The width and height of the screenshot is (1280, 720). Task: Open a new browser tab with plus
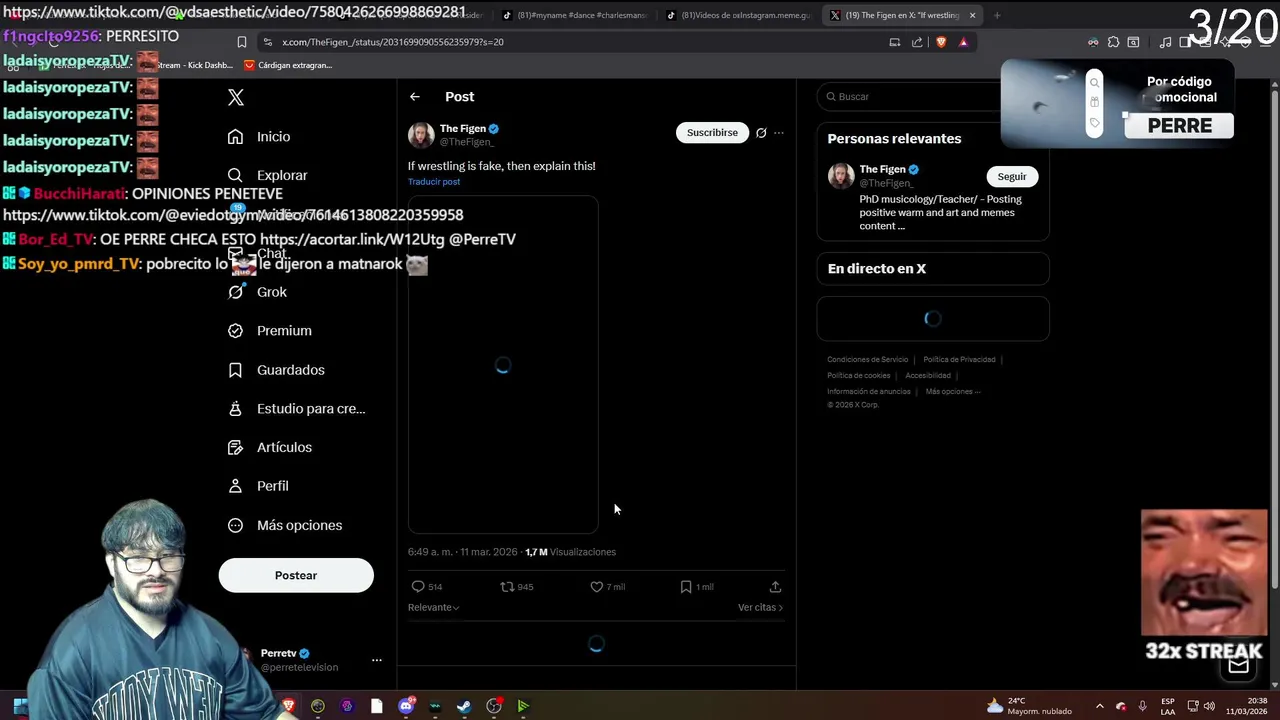click(997, 16)
